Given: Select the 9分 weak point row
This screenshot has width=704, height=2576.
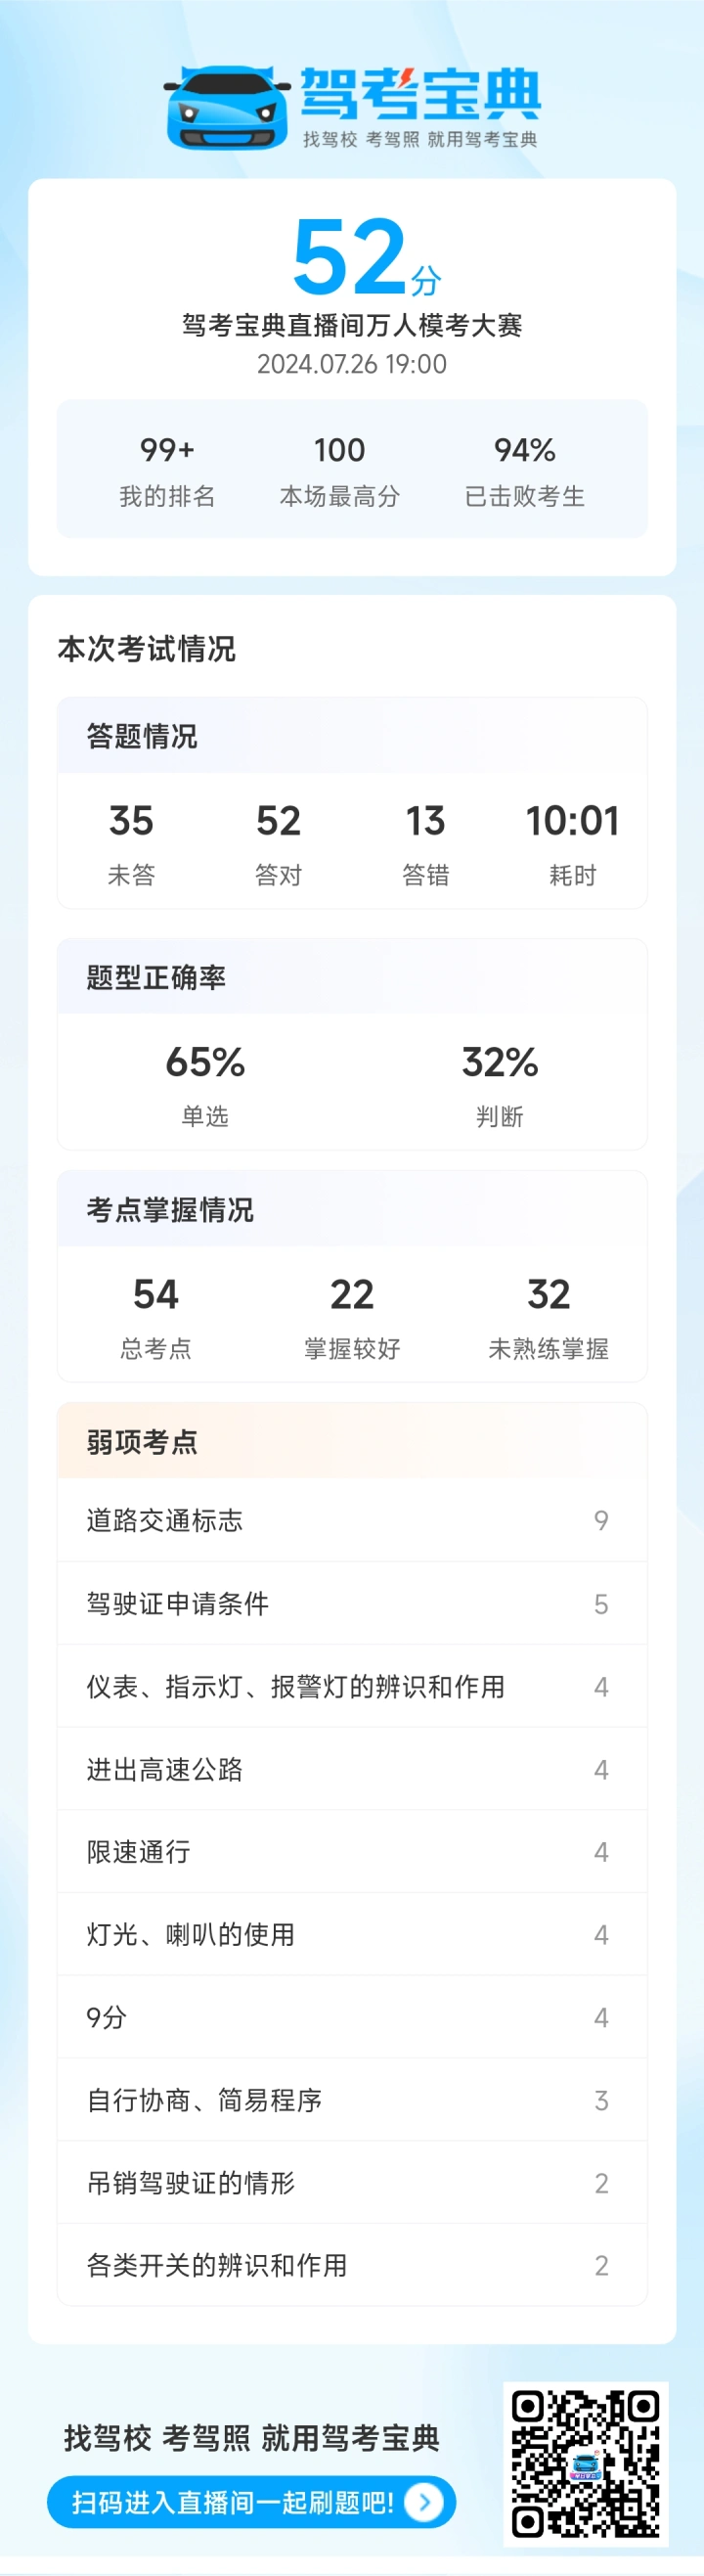Looking at the screenshot, I should [x=352, y=2017].
